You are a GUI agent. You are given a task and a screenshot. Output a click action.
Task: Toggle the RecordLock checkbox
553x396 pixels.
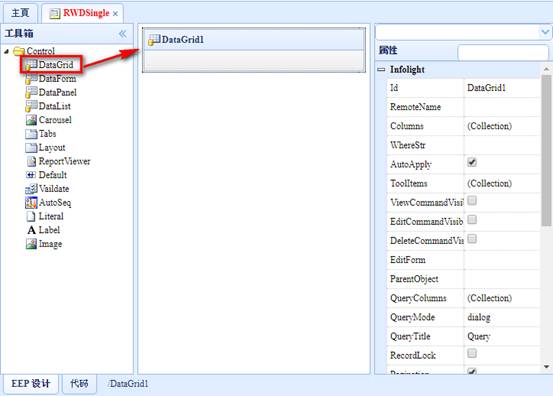pyautogui.click(x=472, y=353)
